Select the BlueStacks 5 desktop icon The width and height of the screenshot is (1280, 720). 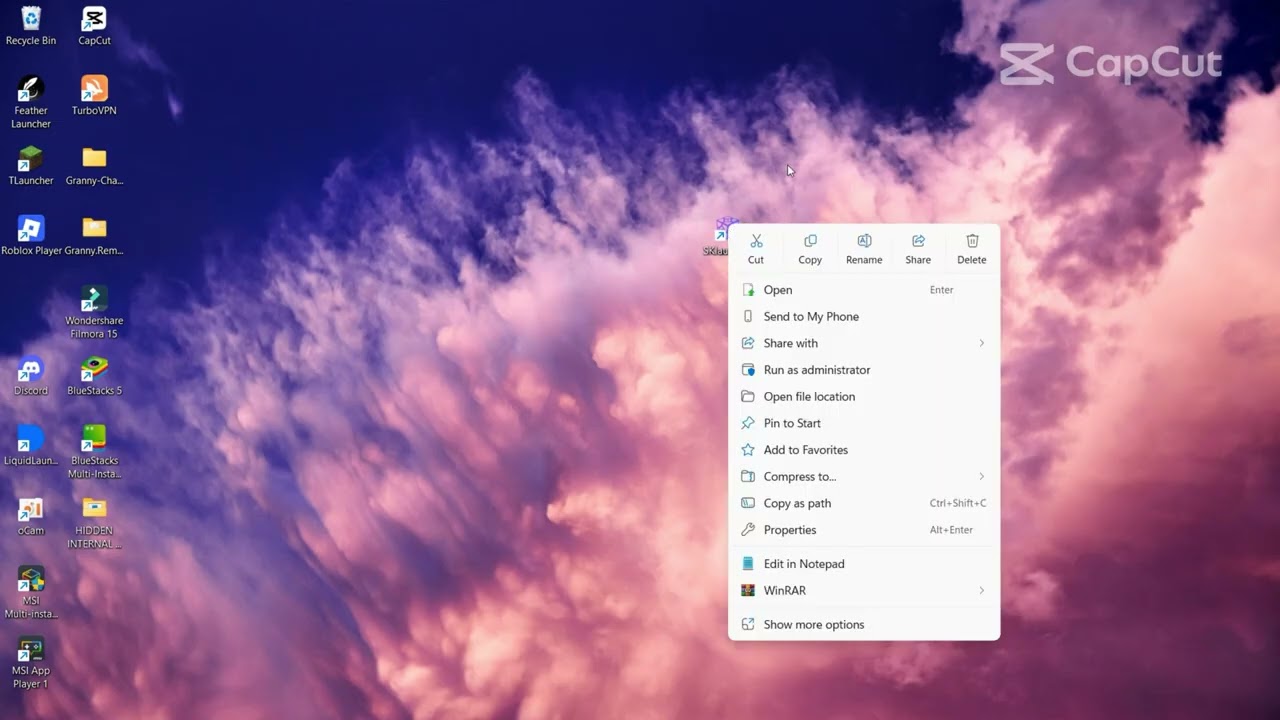(x=94, y=376)
